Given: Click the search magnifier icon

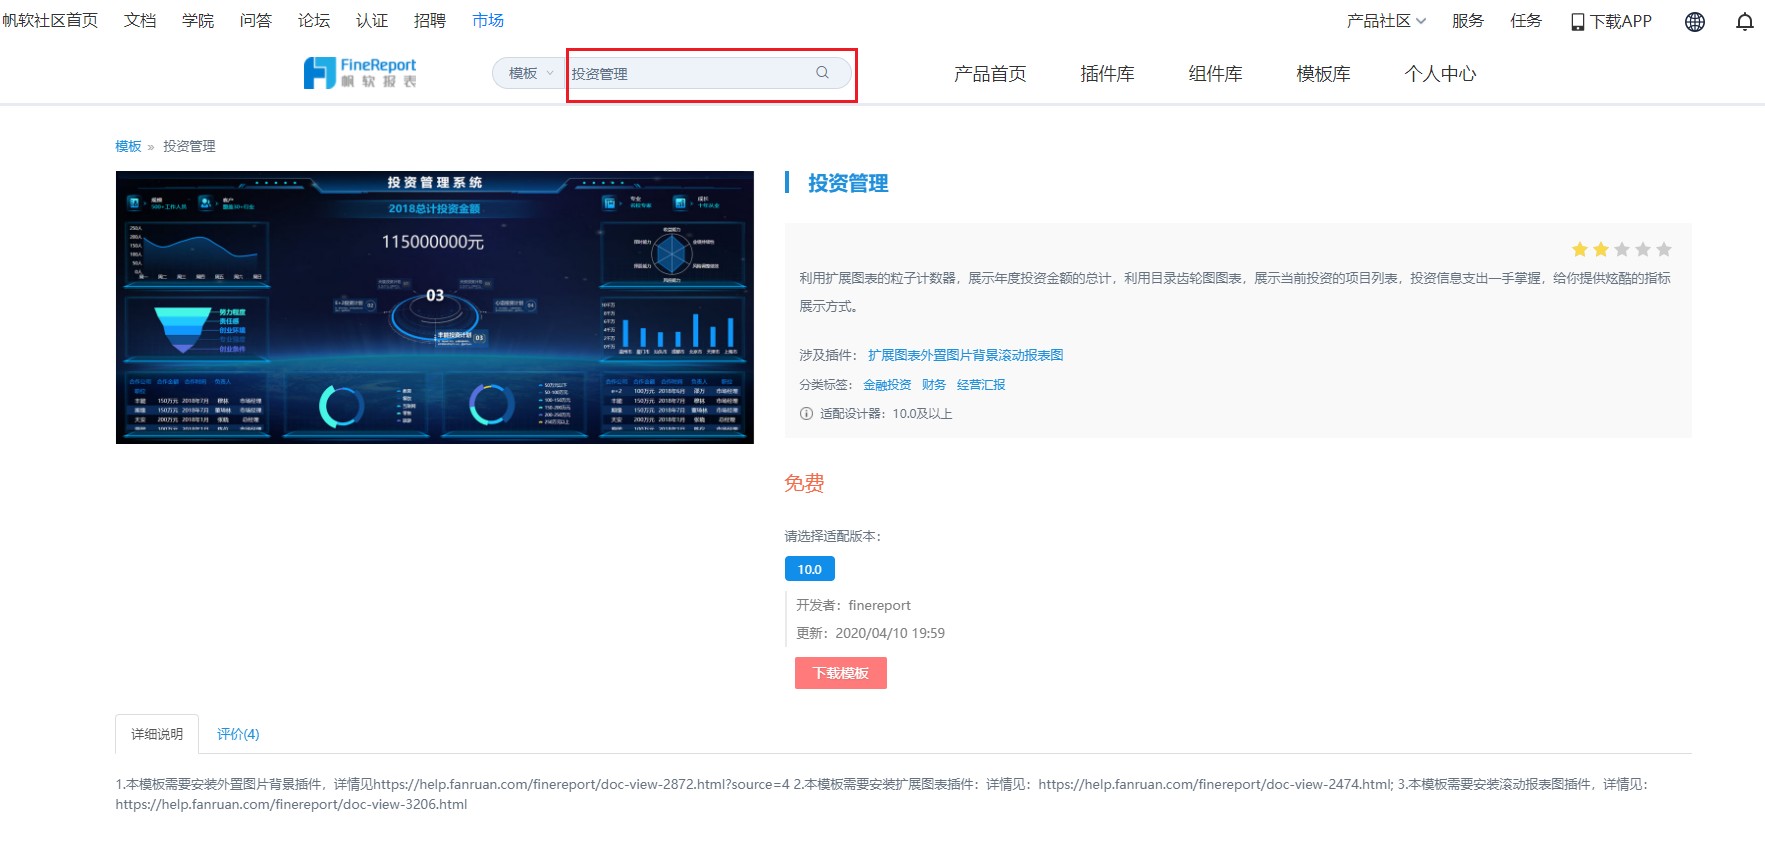Looking at the screenshot, I should [822, 73].
